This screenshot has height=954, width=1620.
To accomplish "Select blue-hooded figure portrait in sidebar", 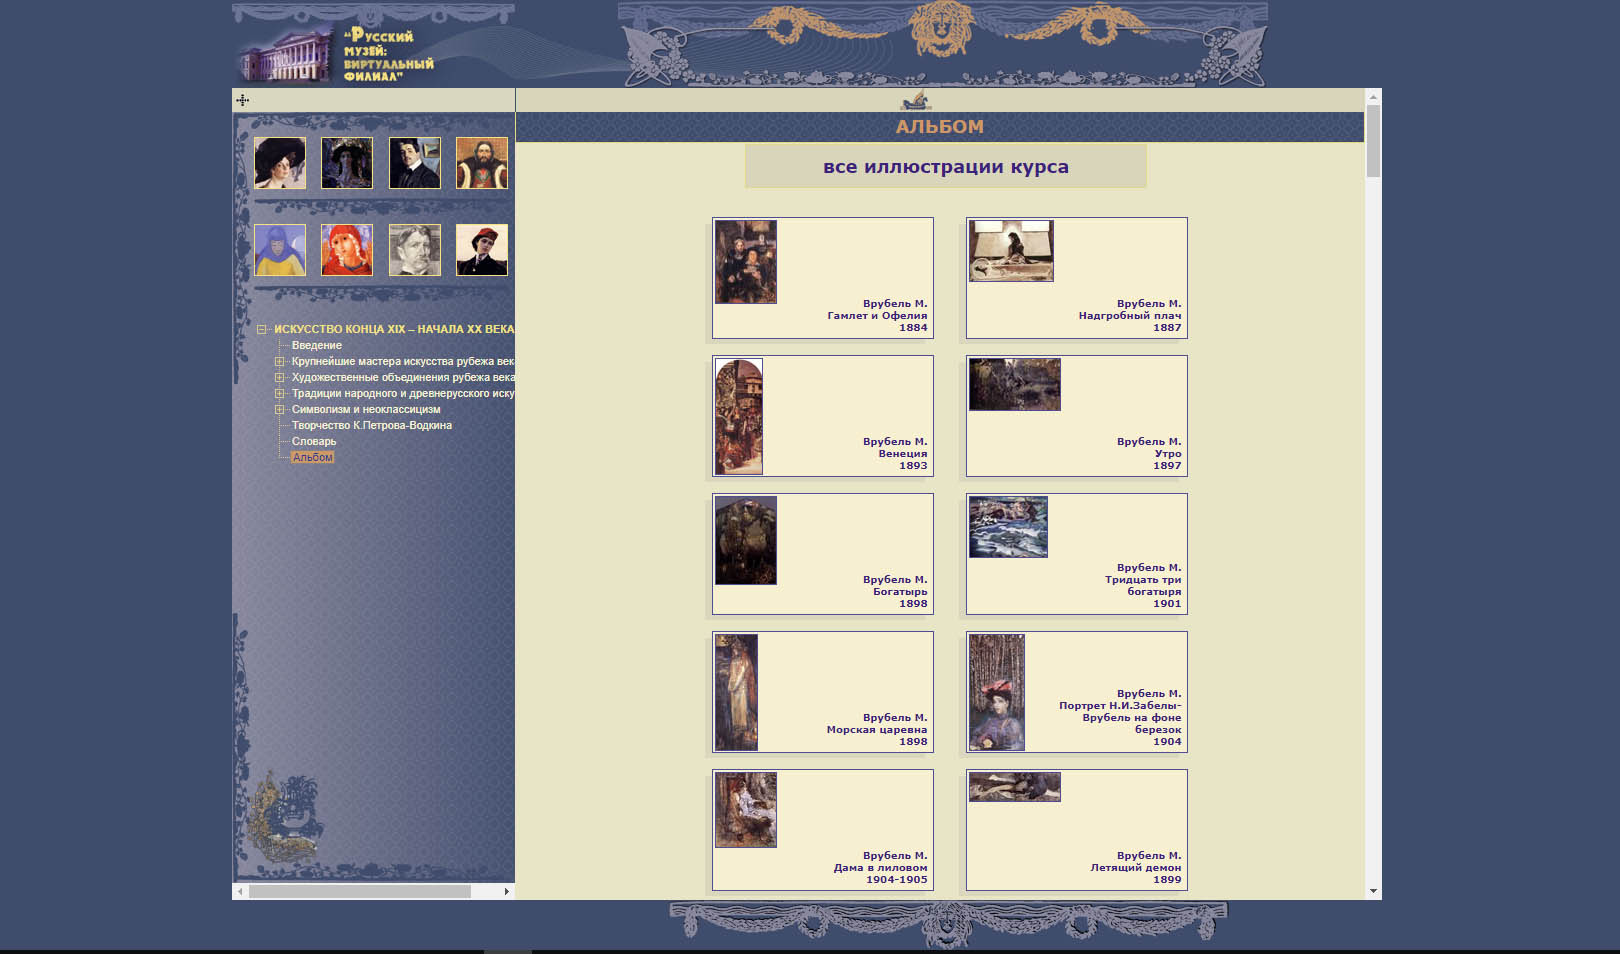I will 280,250.
